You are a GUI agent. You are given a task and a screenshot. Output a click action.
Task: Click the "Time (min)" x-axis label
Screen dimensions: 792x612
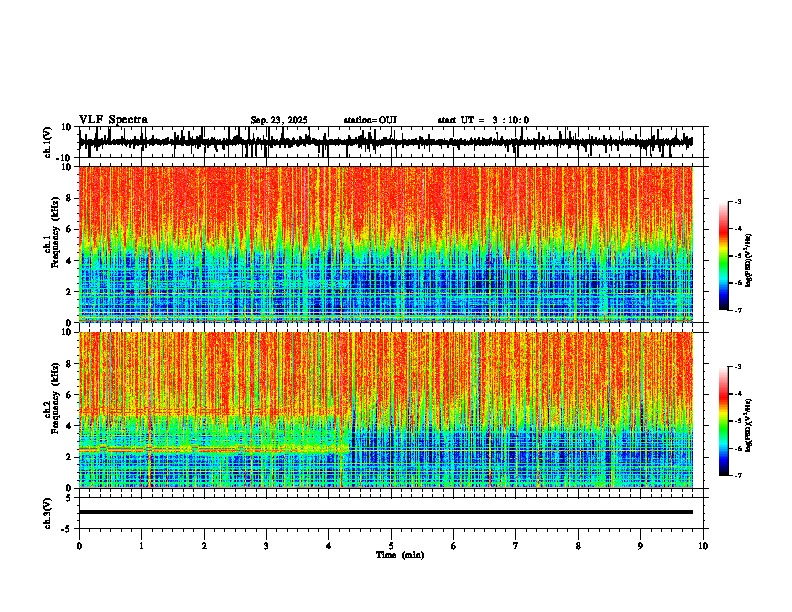pos(400,555)
